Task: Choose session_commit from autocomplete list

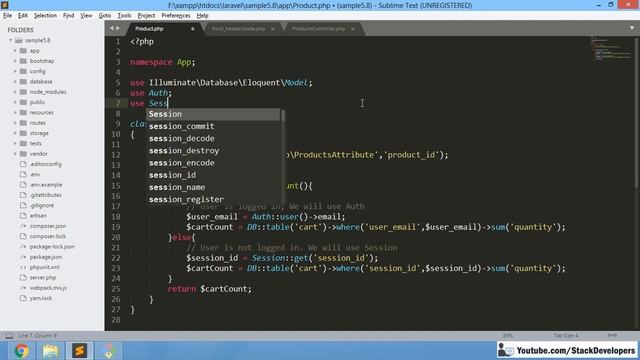Action: [x=213, y=126]
